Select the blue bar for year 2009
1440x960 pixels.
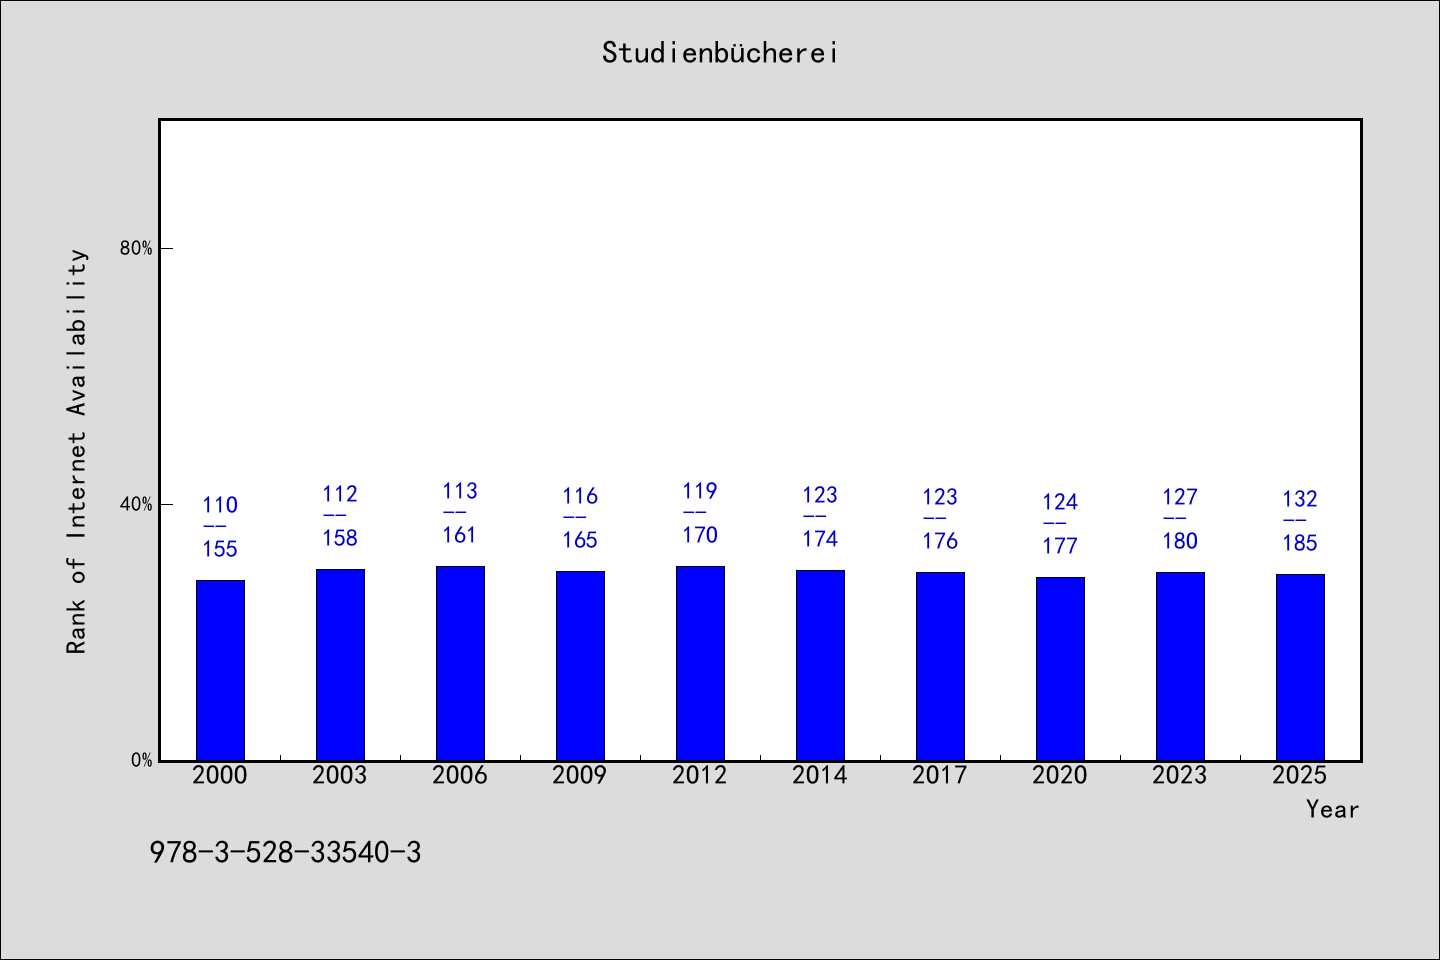(580, 666)
